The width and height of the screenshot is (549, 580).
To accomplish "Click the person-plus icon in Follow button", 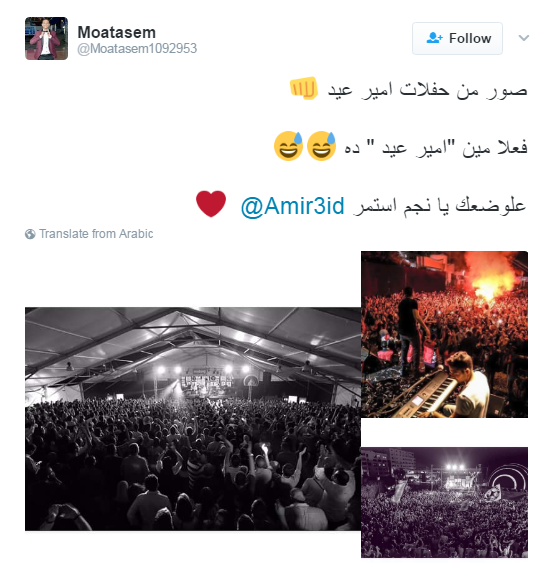I will coord(434,38).
